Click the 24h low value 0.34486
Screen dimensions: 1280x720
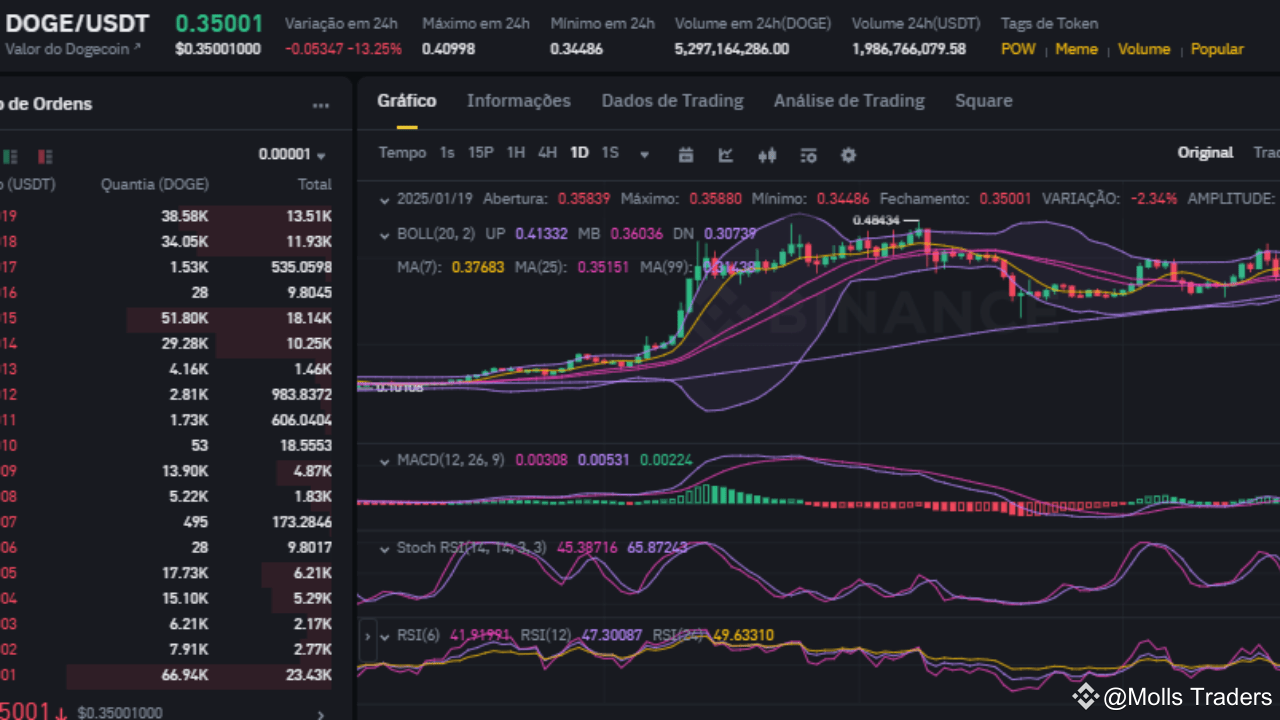(x=576, y=49)
